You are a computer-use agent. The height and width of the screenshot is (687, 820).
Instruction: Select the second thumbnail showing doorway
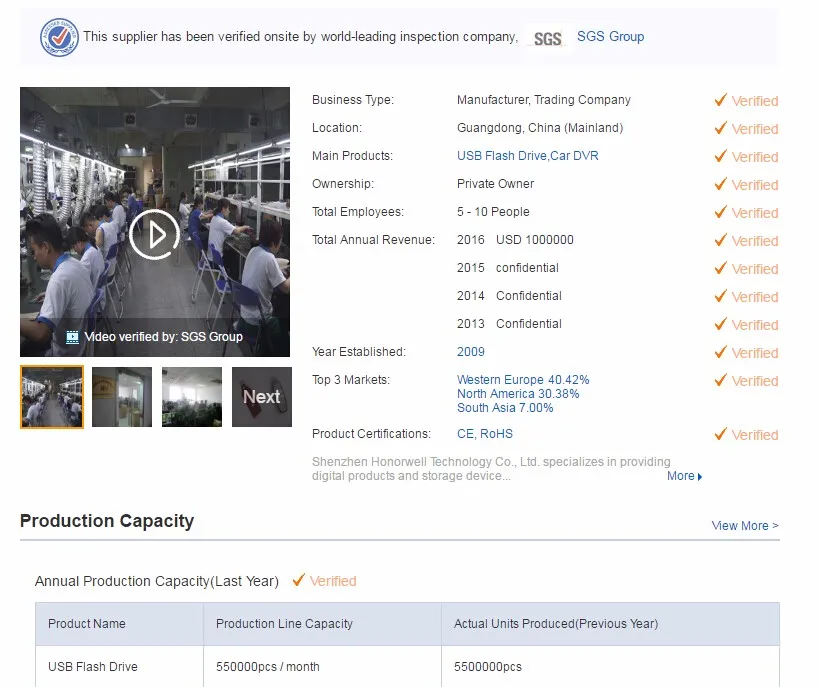122,397
